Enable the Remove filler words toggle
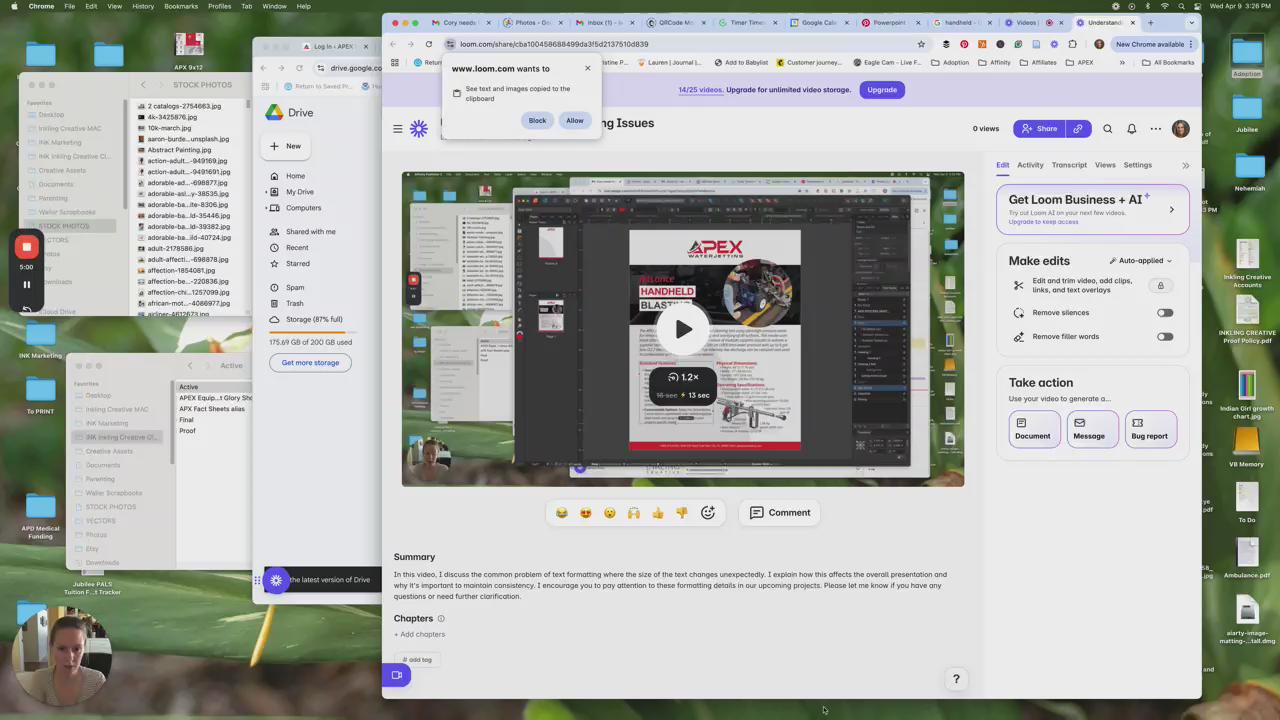Image resolution: width=1280 pixels, height=720 pixels. 1165,337
